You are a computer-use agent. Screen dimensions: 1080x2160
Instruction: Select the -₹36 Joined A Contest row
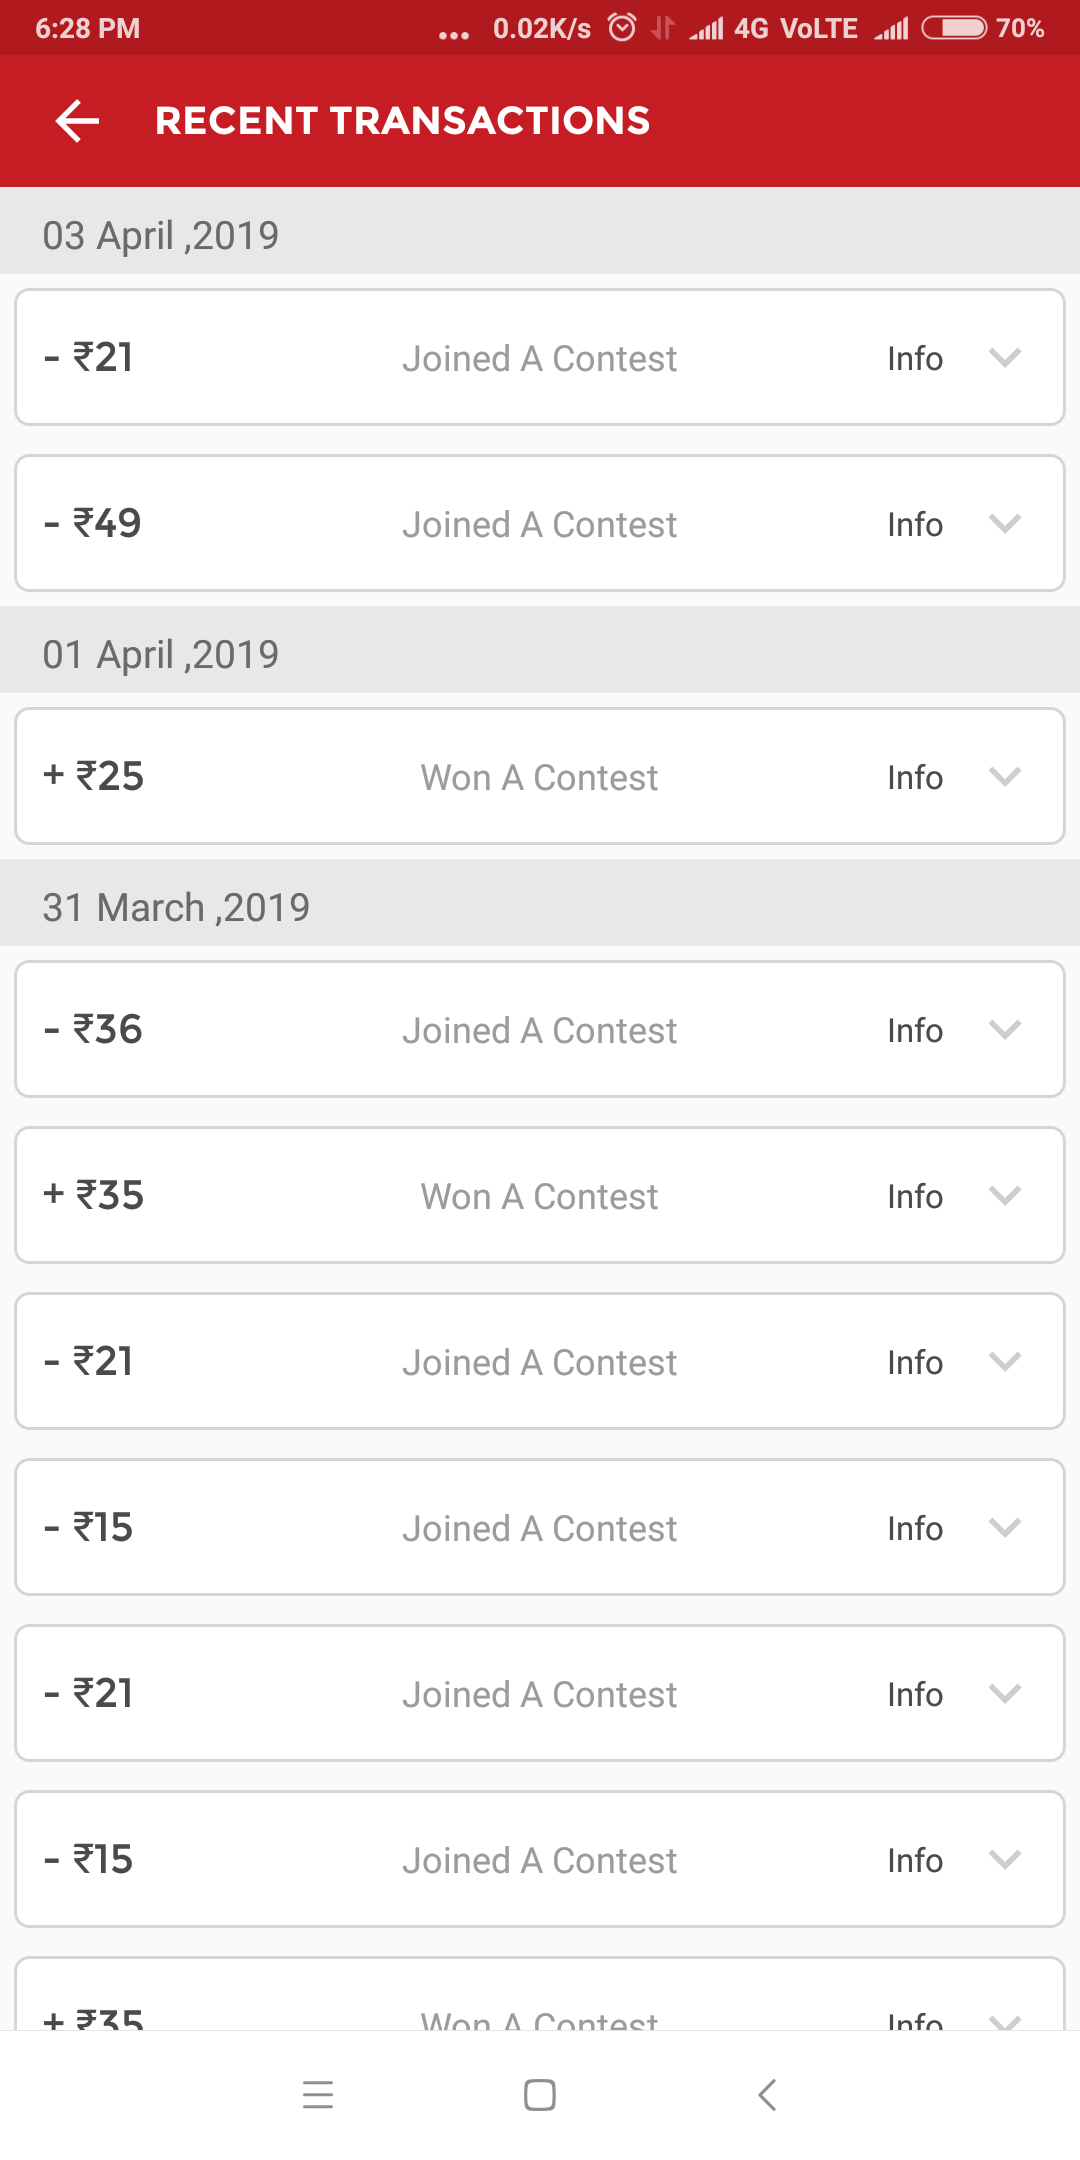coord(539,1030)
